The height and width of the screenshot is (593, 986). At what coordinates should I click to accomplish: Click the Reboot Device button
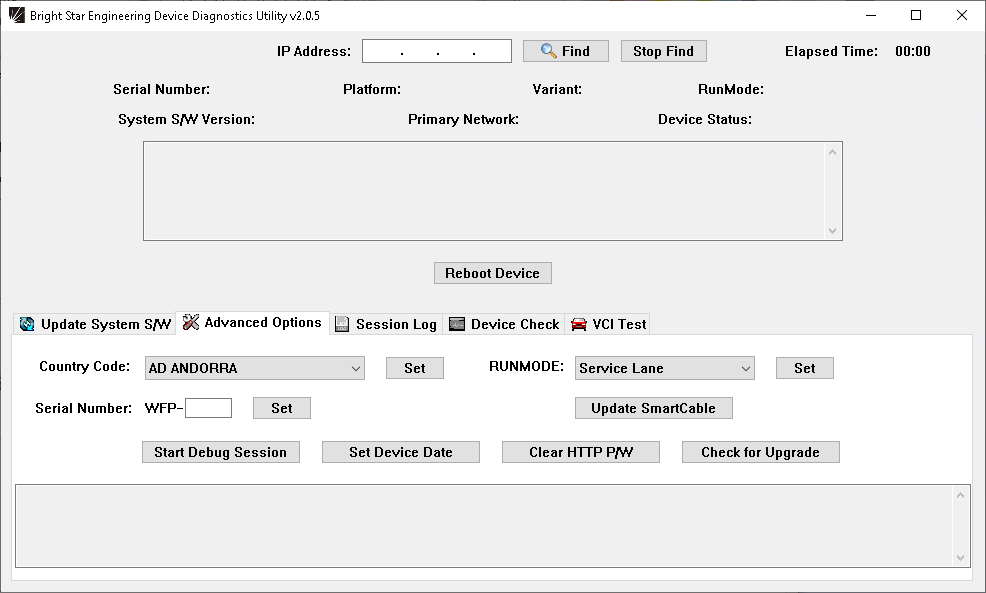pyautogui.click(x=492, y=273)
